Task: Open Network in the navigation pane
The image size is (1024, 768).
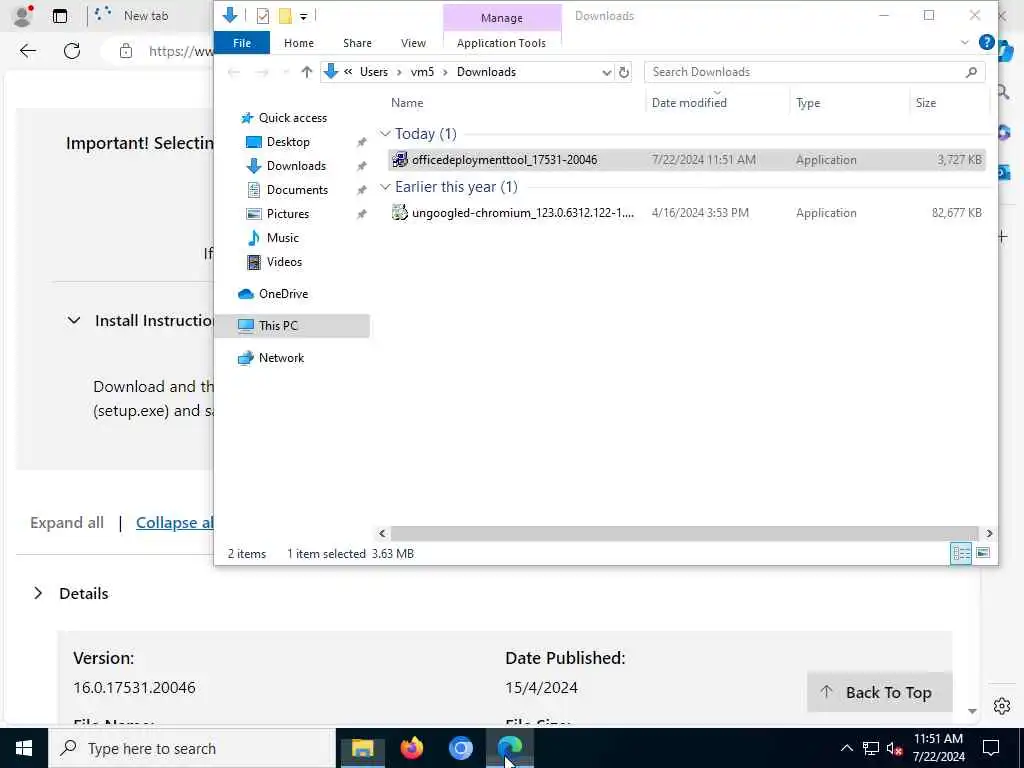Action: (x=281, y=358)
